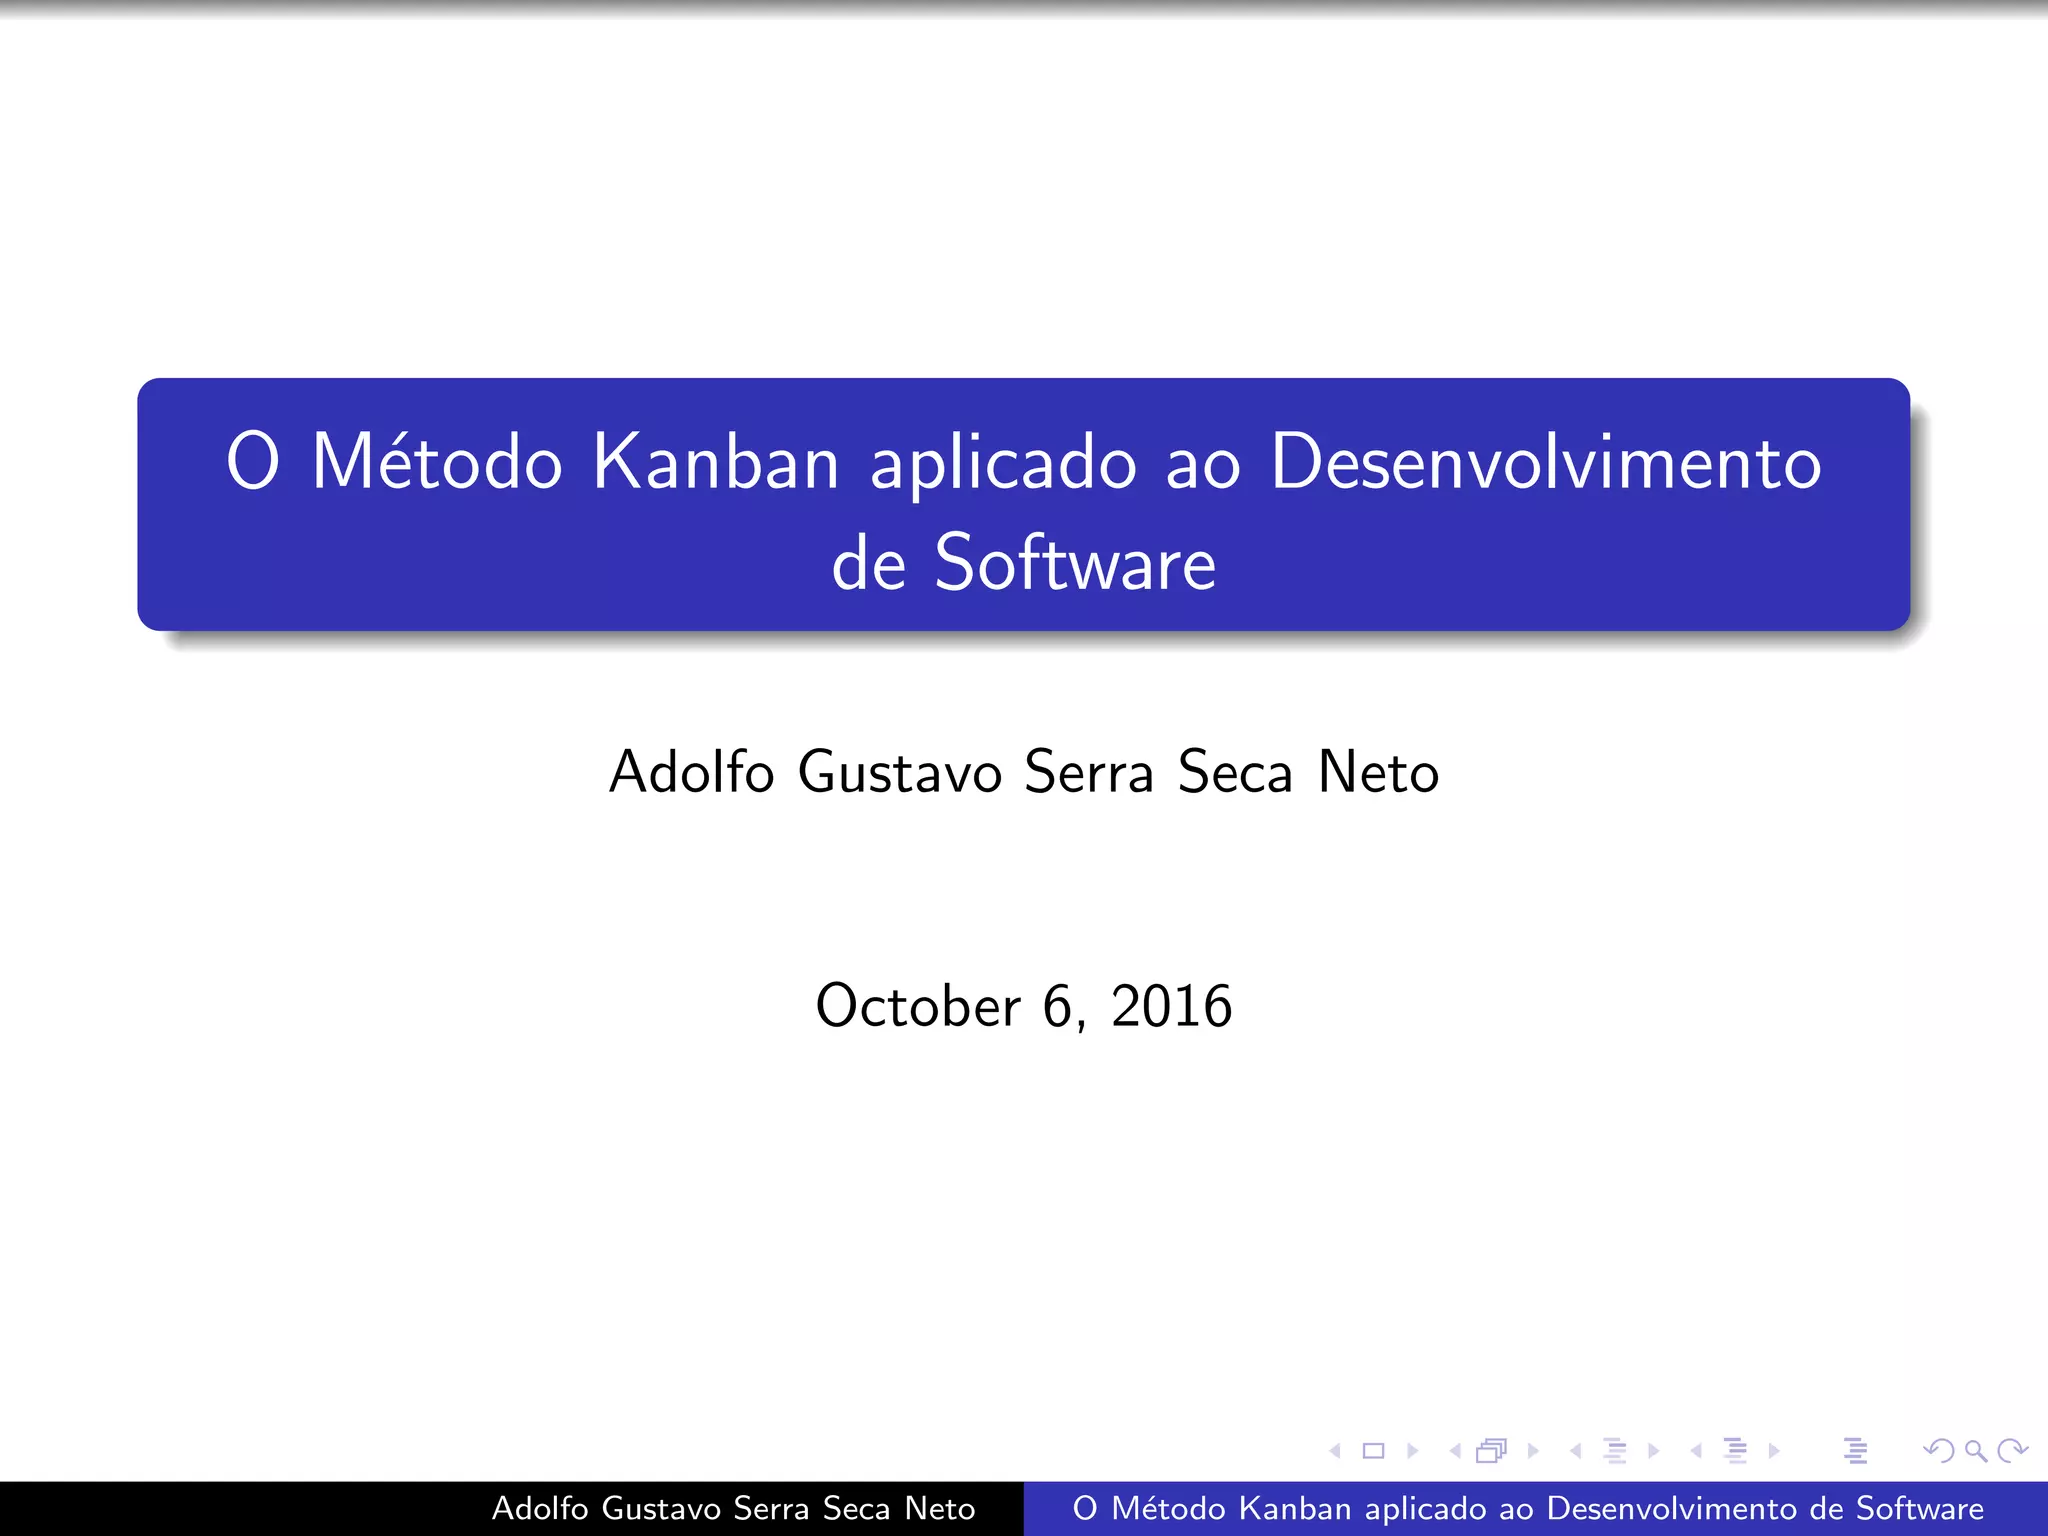Jump to previous subsection arrow
The height and width of the screenshot is (1536, 2048).
point(1575,1451)
